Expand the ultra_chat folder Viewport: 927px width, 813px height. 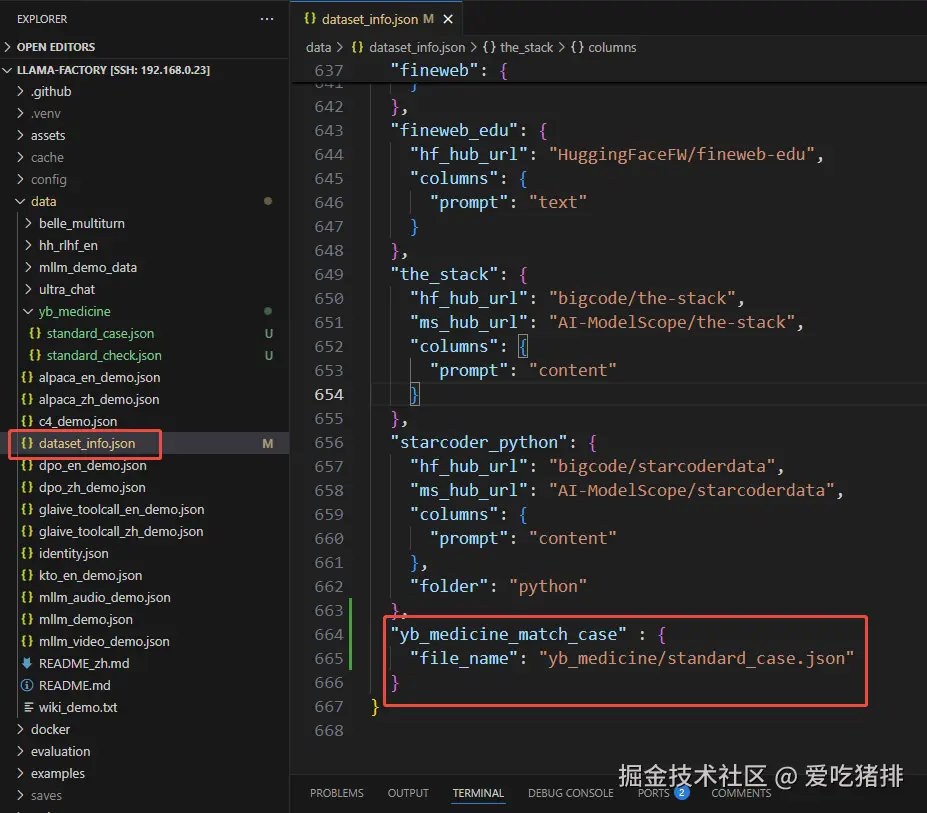(x=66, y=289)
